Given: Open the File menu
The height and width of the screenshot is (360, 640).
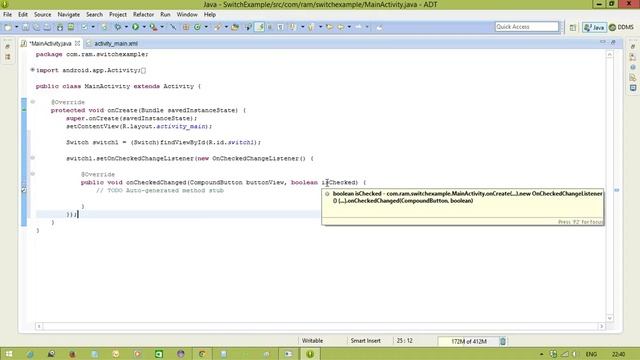Looking at the screenshot, I should pos(7,14).
